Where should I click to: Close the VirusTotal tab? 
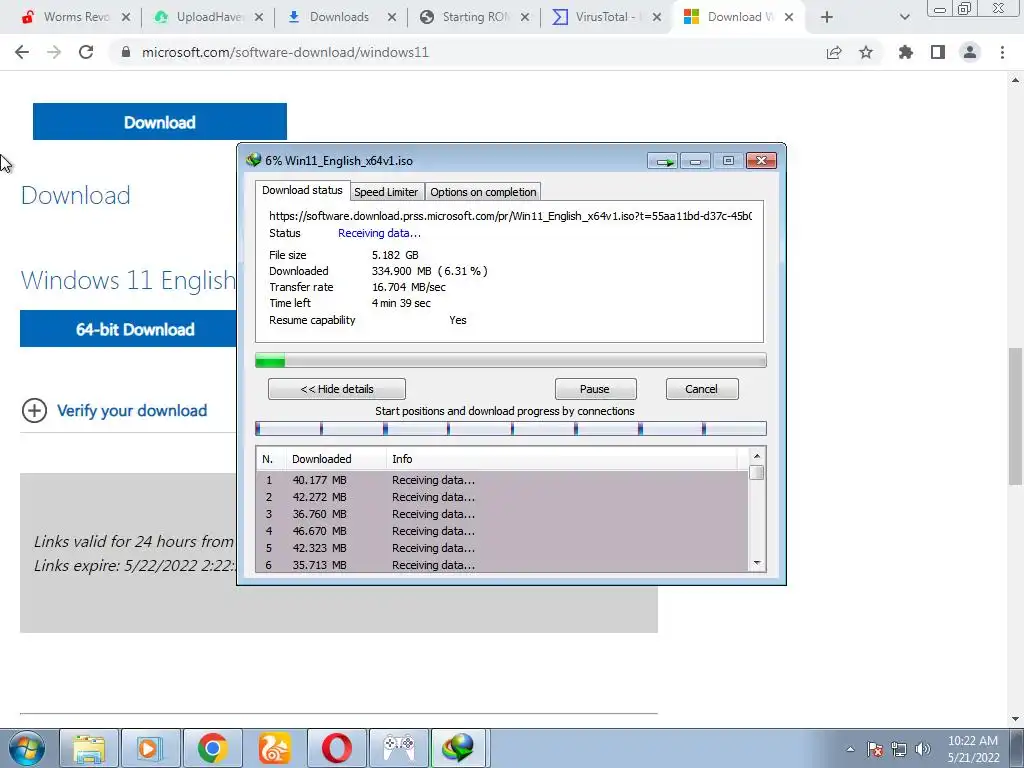(658, 17)
